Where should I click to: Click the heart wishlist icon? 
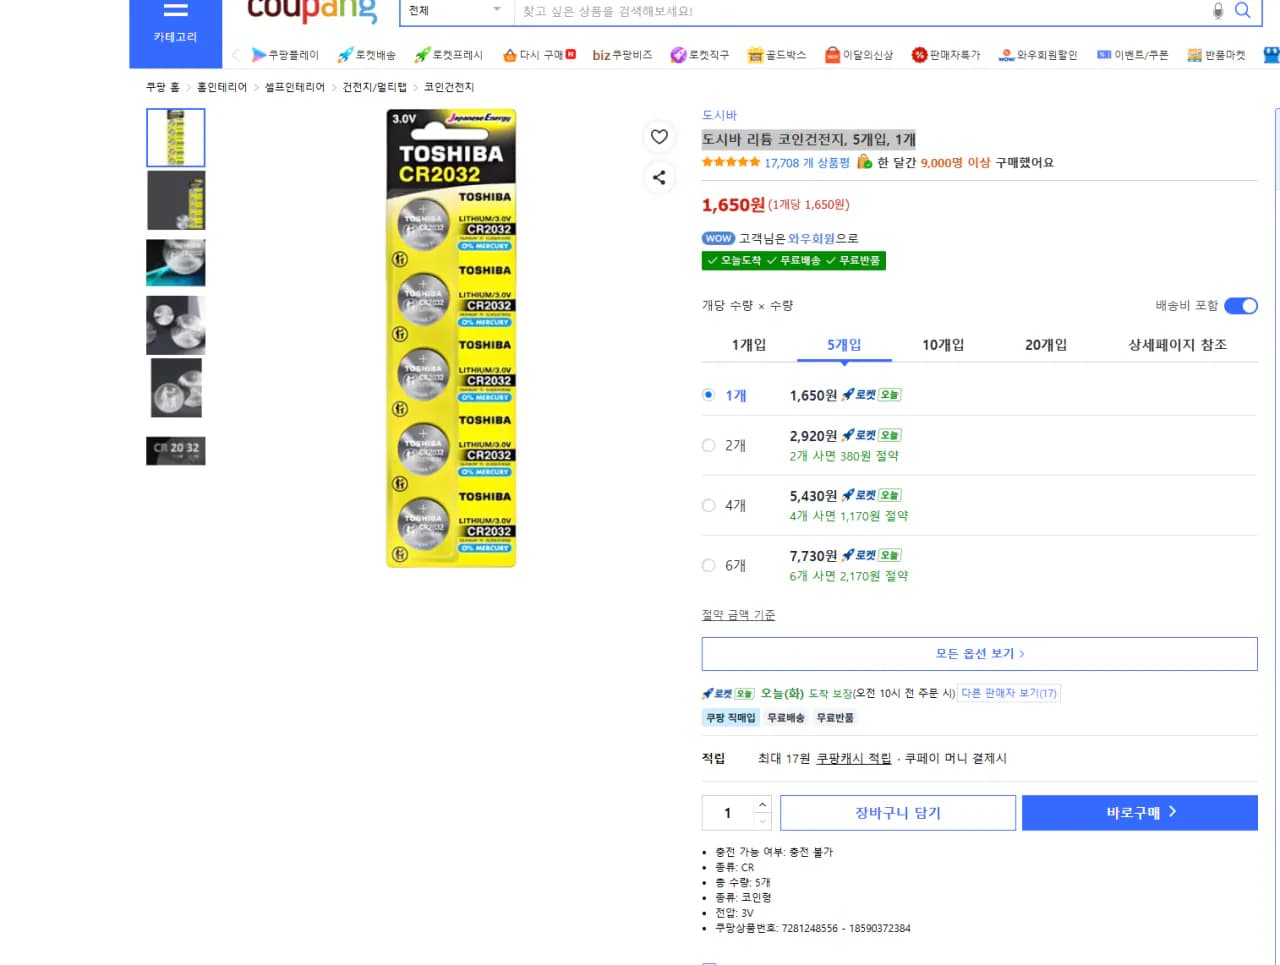659,137
